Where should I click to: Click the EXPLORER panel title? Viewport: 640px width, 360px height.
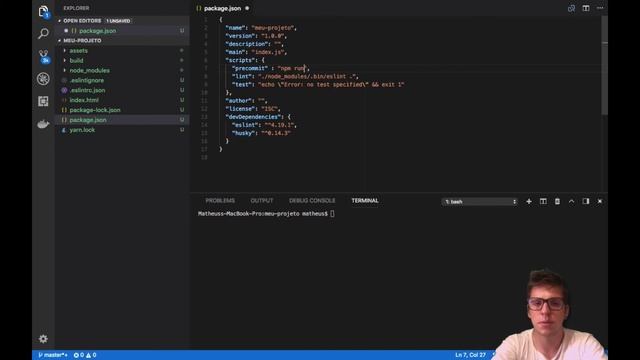pyautogui.click(x=76, y=8)
